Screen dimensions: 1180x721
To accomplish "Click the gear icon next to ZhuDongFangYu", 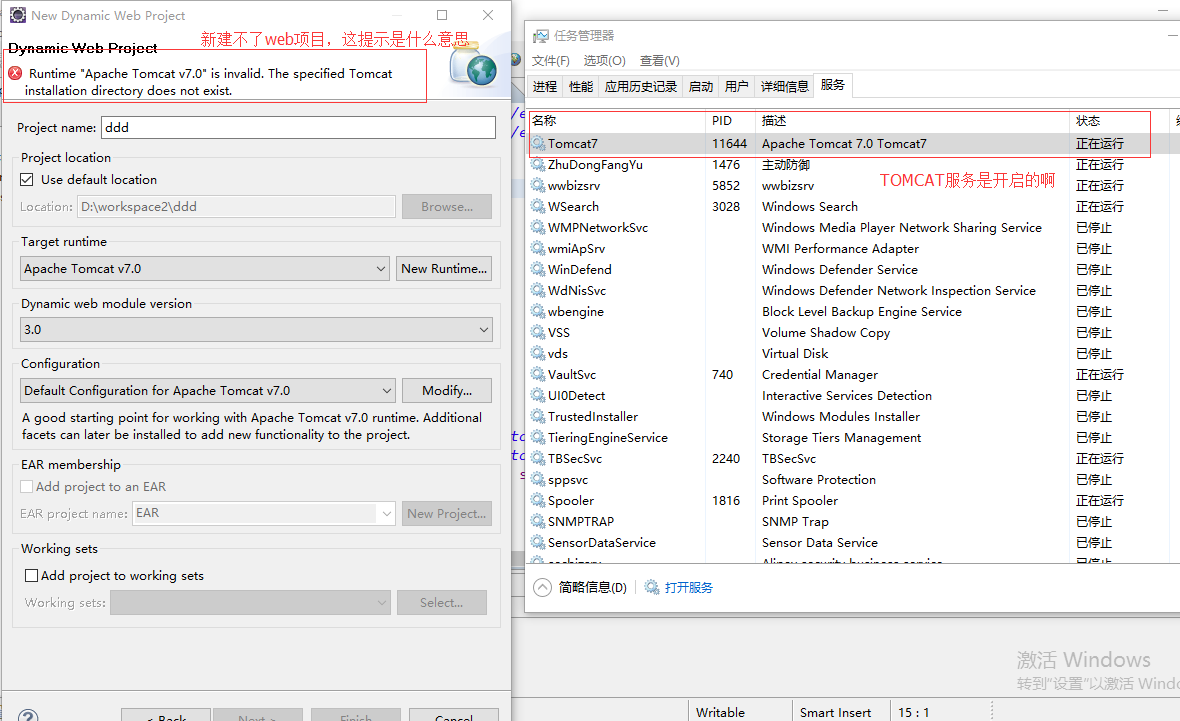I will 538,164.
